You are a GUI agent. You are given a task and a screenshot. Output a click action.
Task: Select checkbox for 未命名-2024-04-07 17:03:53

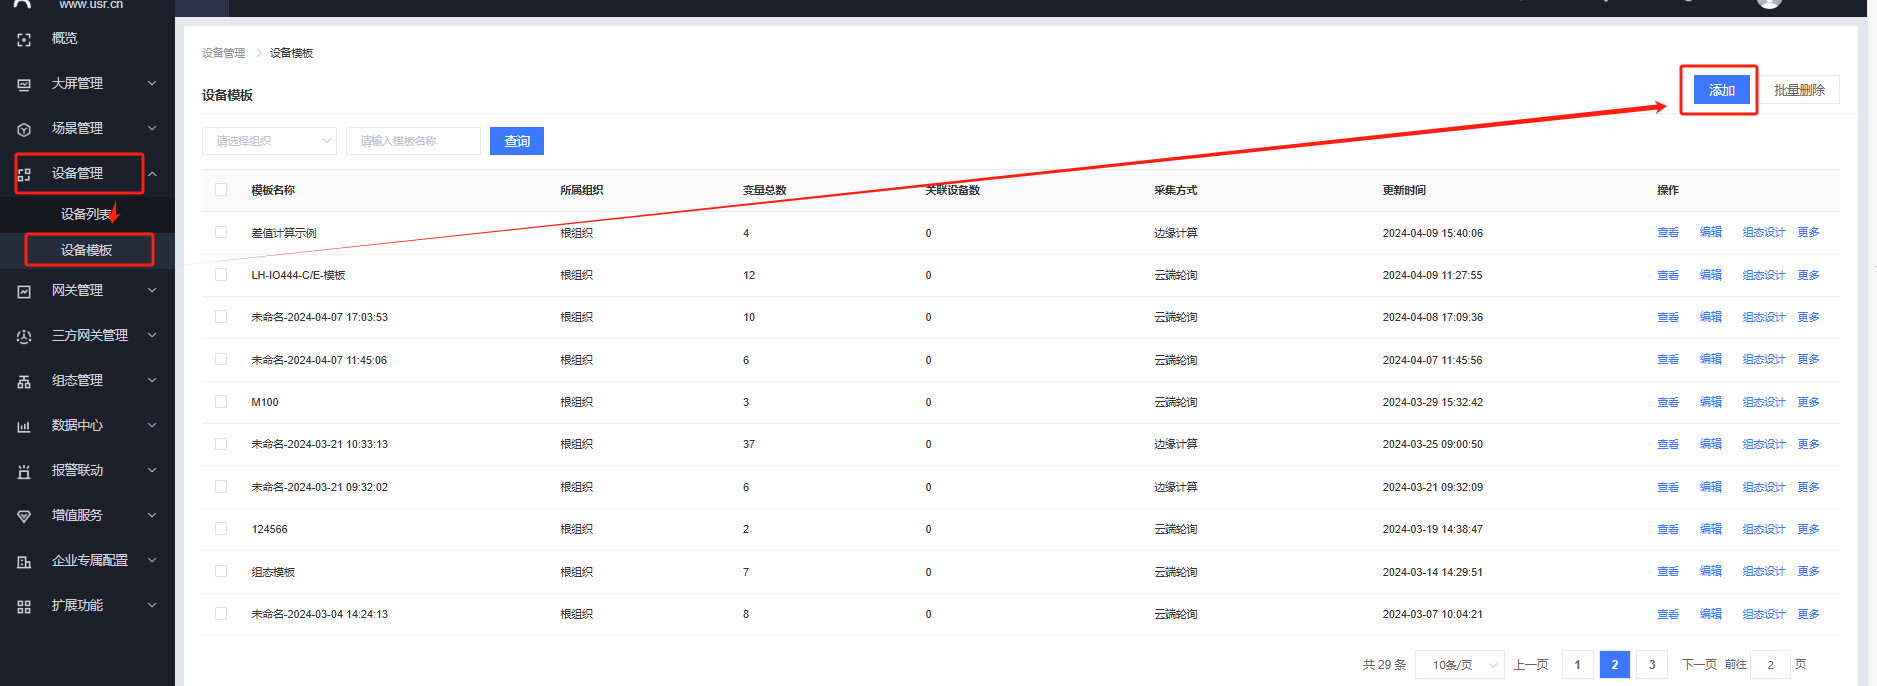pos(221,316)
